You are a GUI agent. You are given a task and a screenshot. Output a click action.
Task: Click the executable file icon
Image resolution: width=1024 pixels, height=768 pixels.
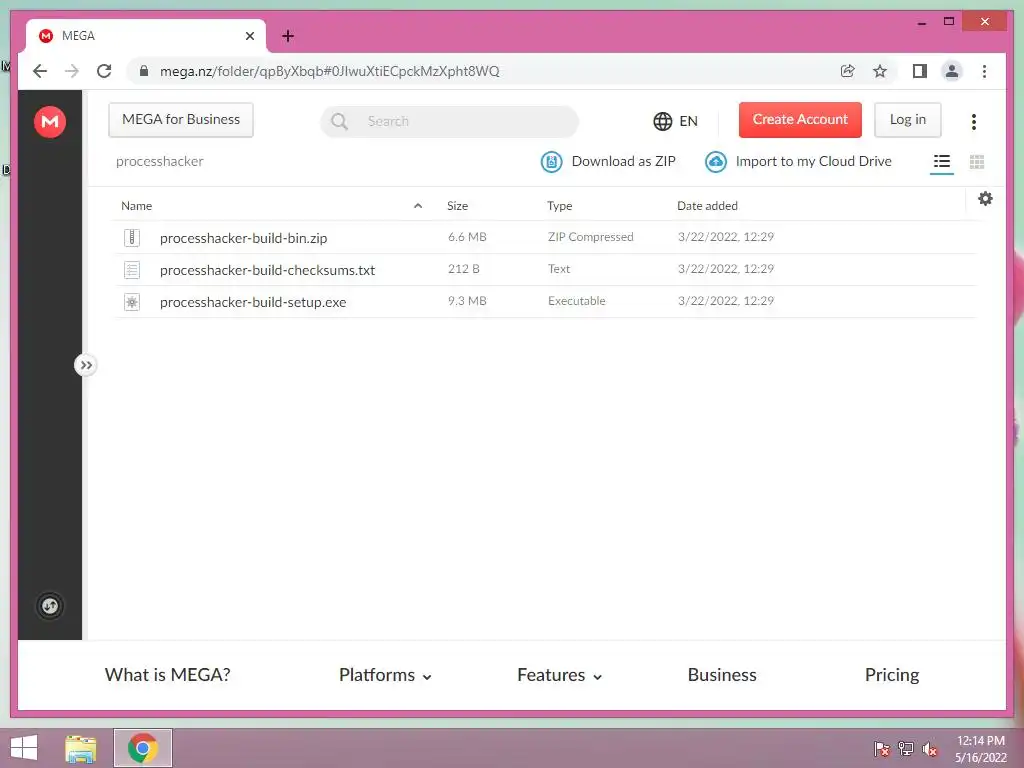(132, 301)
